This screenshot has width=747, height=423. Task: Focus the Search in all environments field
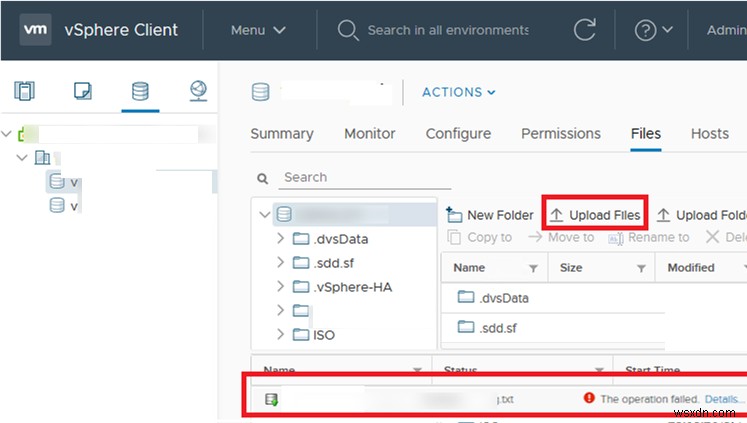(448, 30)
